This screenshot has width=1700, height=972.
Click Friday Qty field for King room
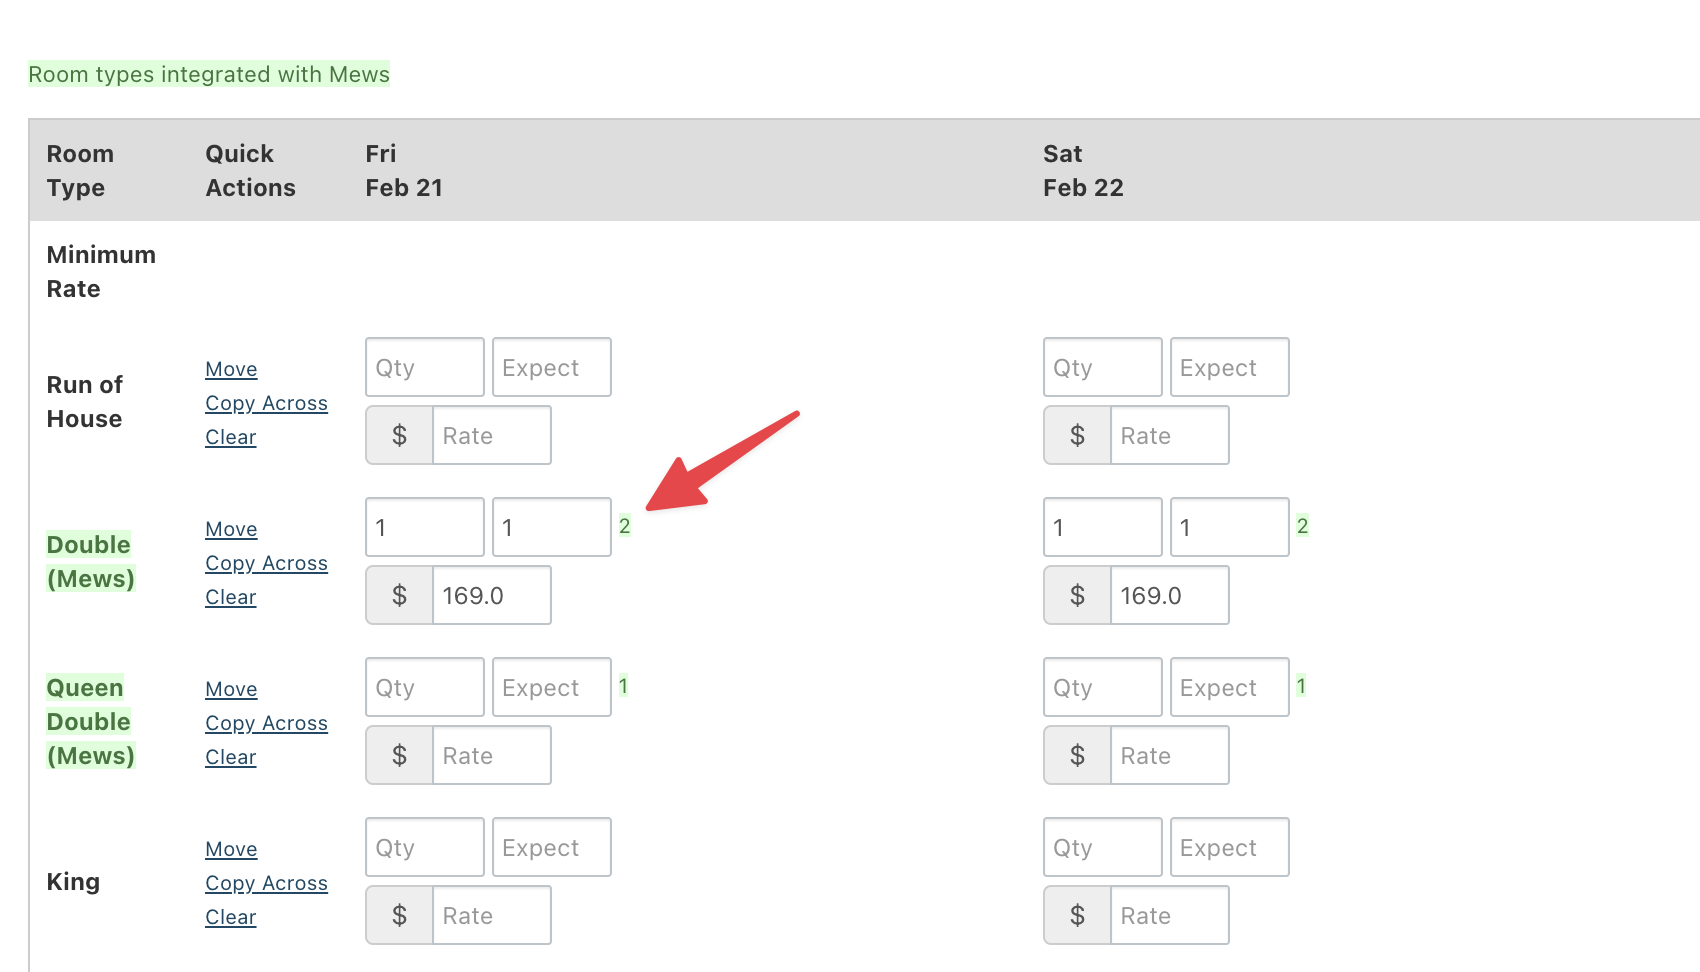pos(424,847)
